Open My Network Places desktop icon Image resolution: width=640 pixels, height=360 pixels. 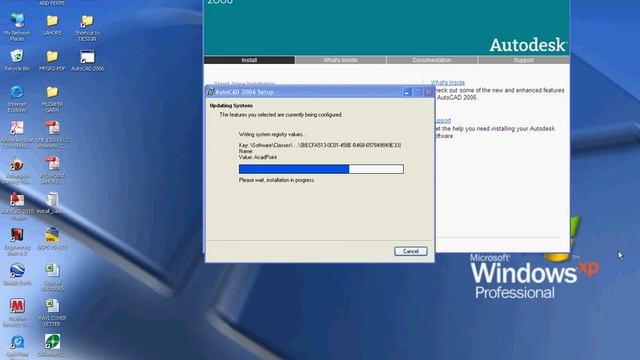click(17, 27)
